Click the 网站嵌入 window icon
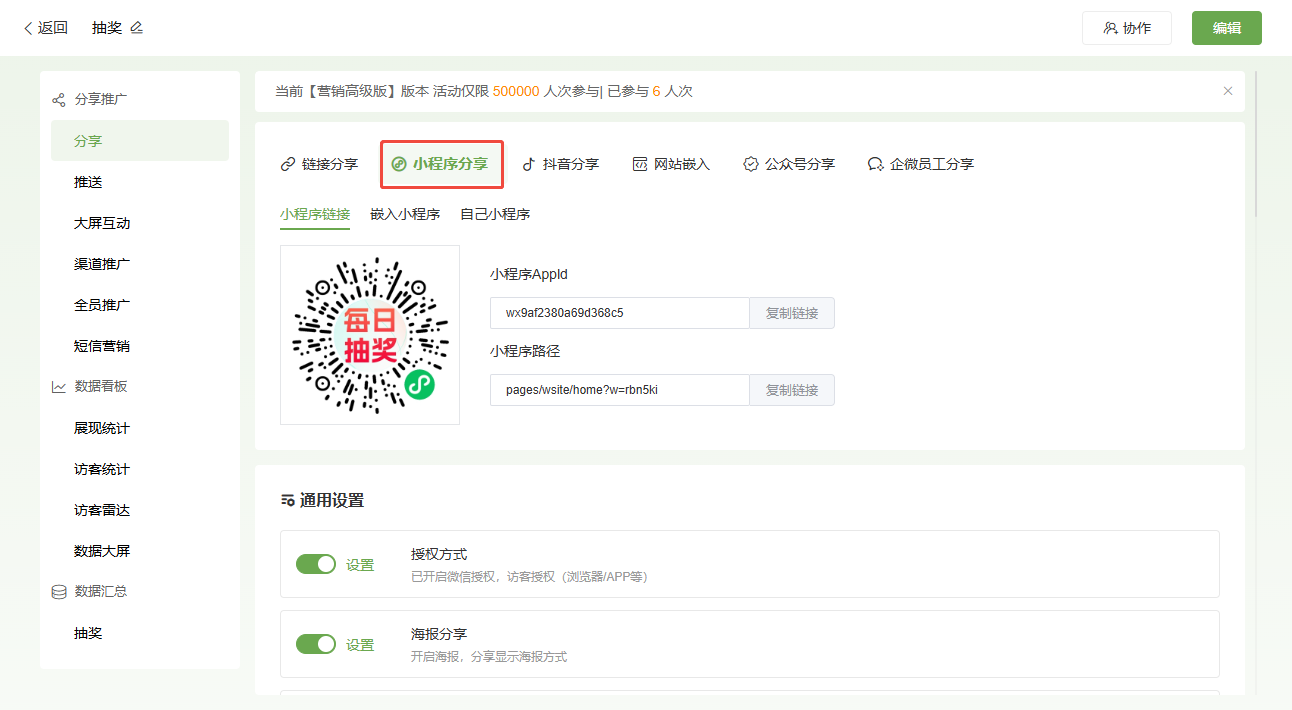Screen dimensions: 1292x710 tap(640, 164)
